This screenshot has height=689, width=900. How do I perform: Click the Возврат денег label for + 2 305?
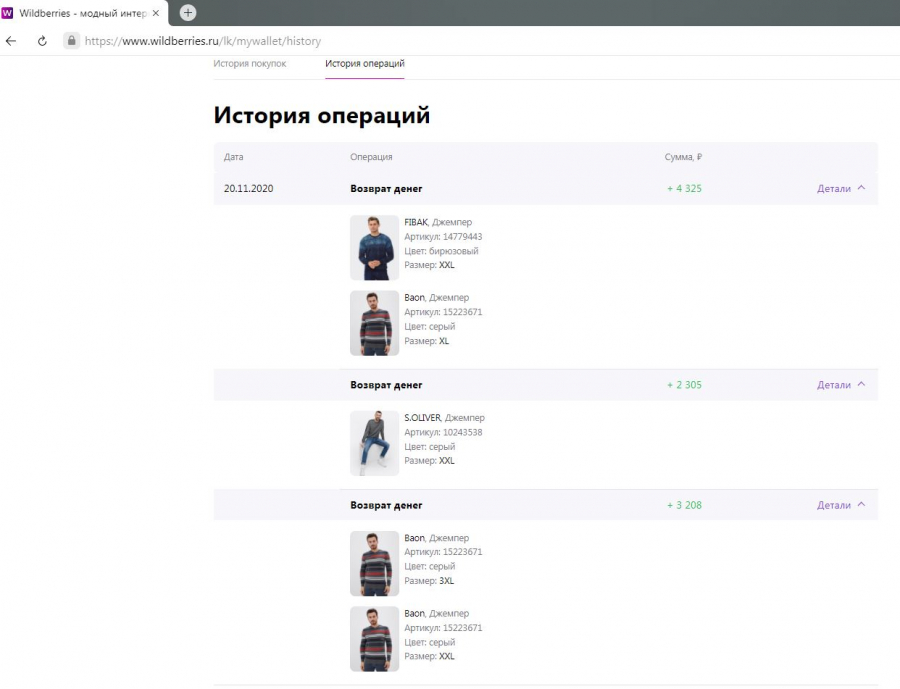(x=386, y=385)
